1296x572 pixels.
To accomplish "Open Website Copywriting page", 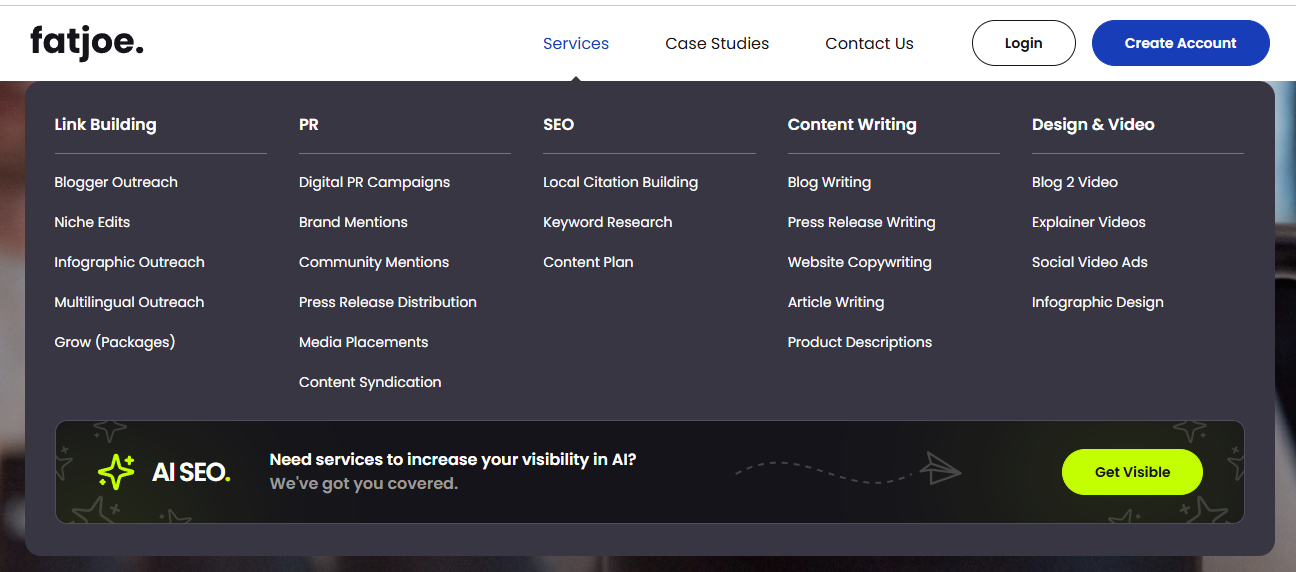I will coord(859,262).
